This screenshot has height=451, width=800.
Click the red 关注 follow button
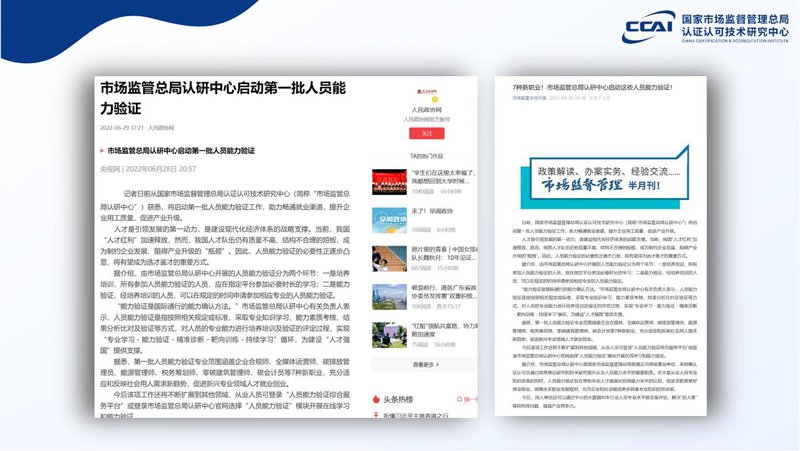(427, 133)
